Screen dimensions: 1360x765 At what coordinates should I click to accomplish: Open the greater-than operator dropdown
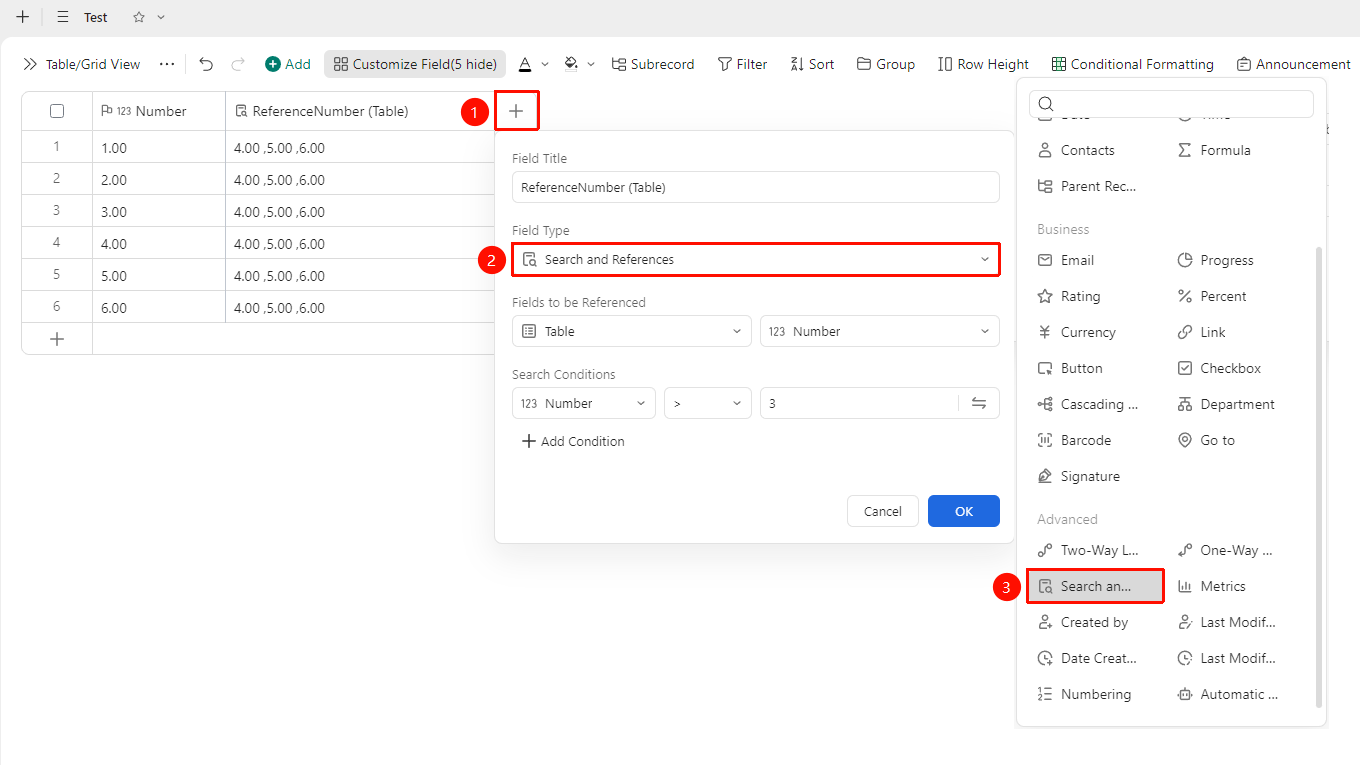pyautogui.click(x=708, y=403)
